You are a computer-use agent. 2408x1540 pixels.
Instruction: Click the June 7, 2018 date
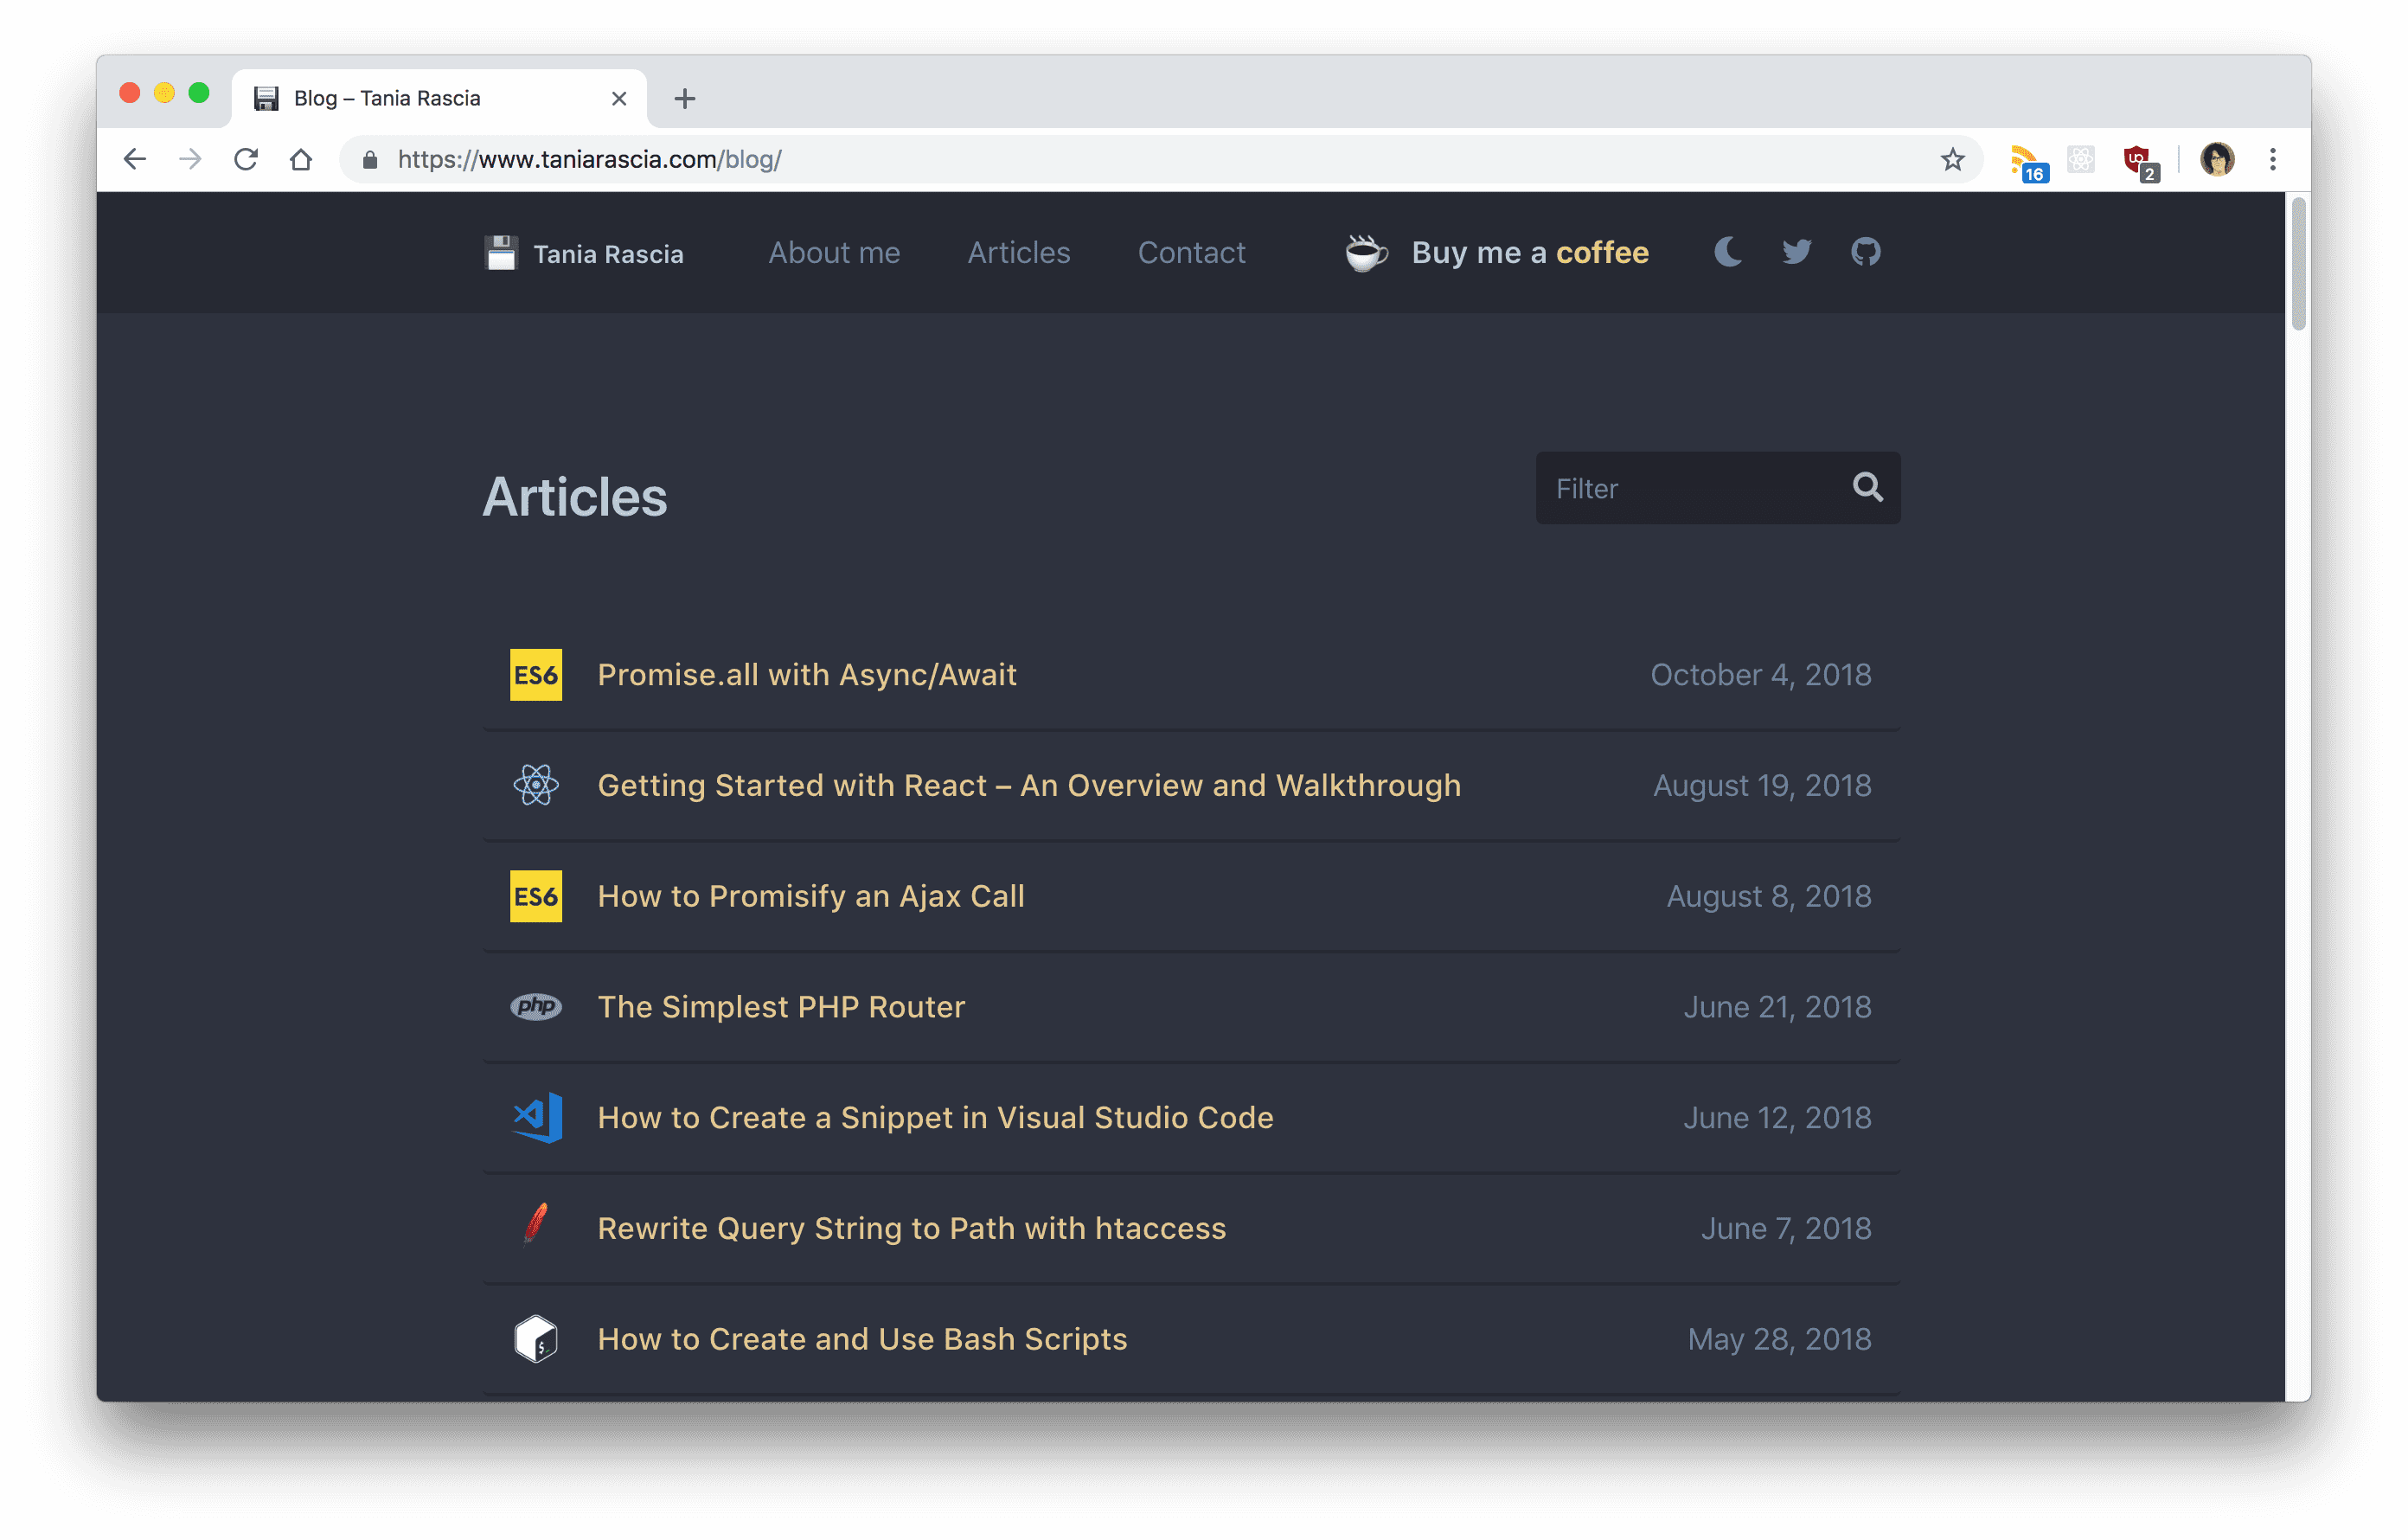[x=1786, y=1229]
